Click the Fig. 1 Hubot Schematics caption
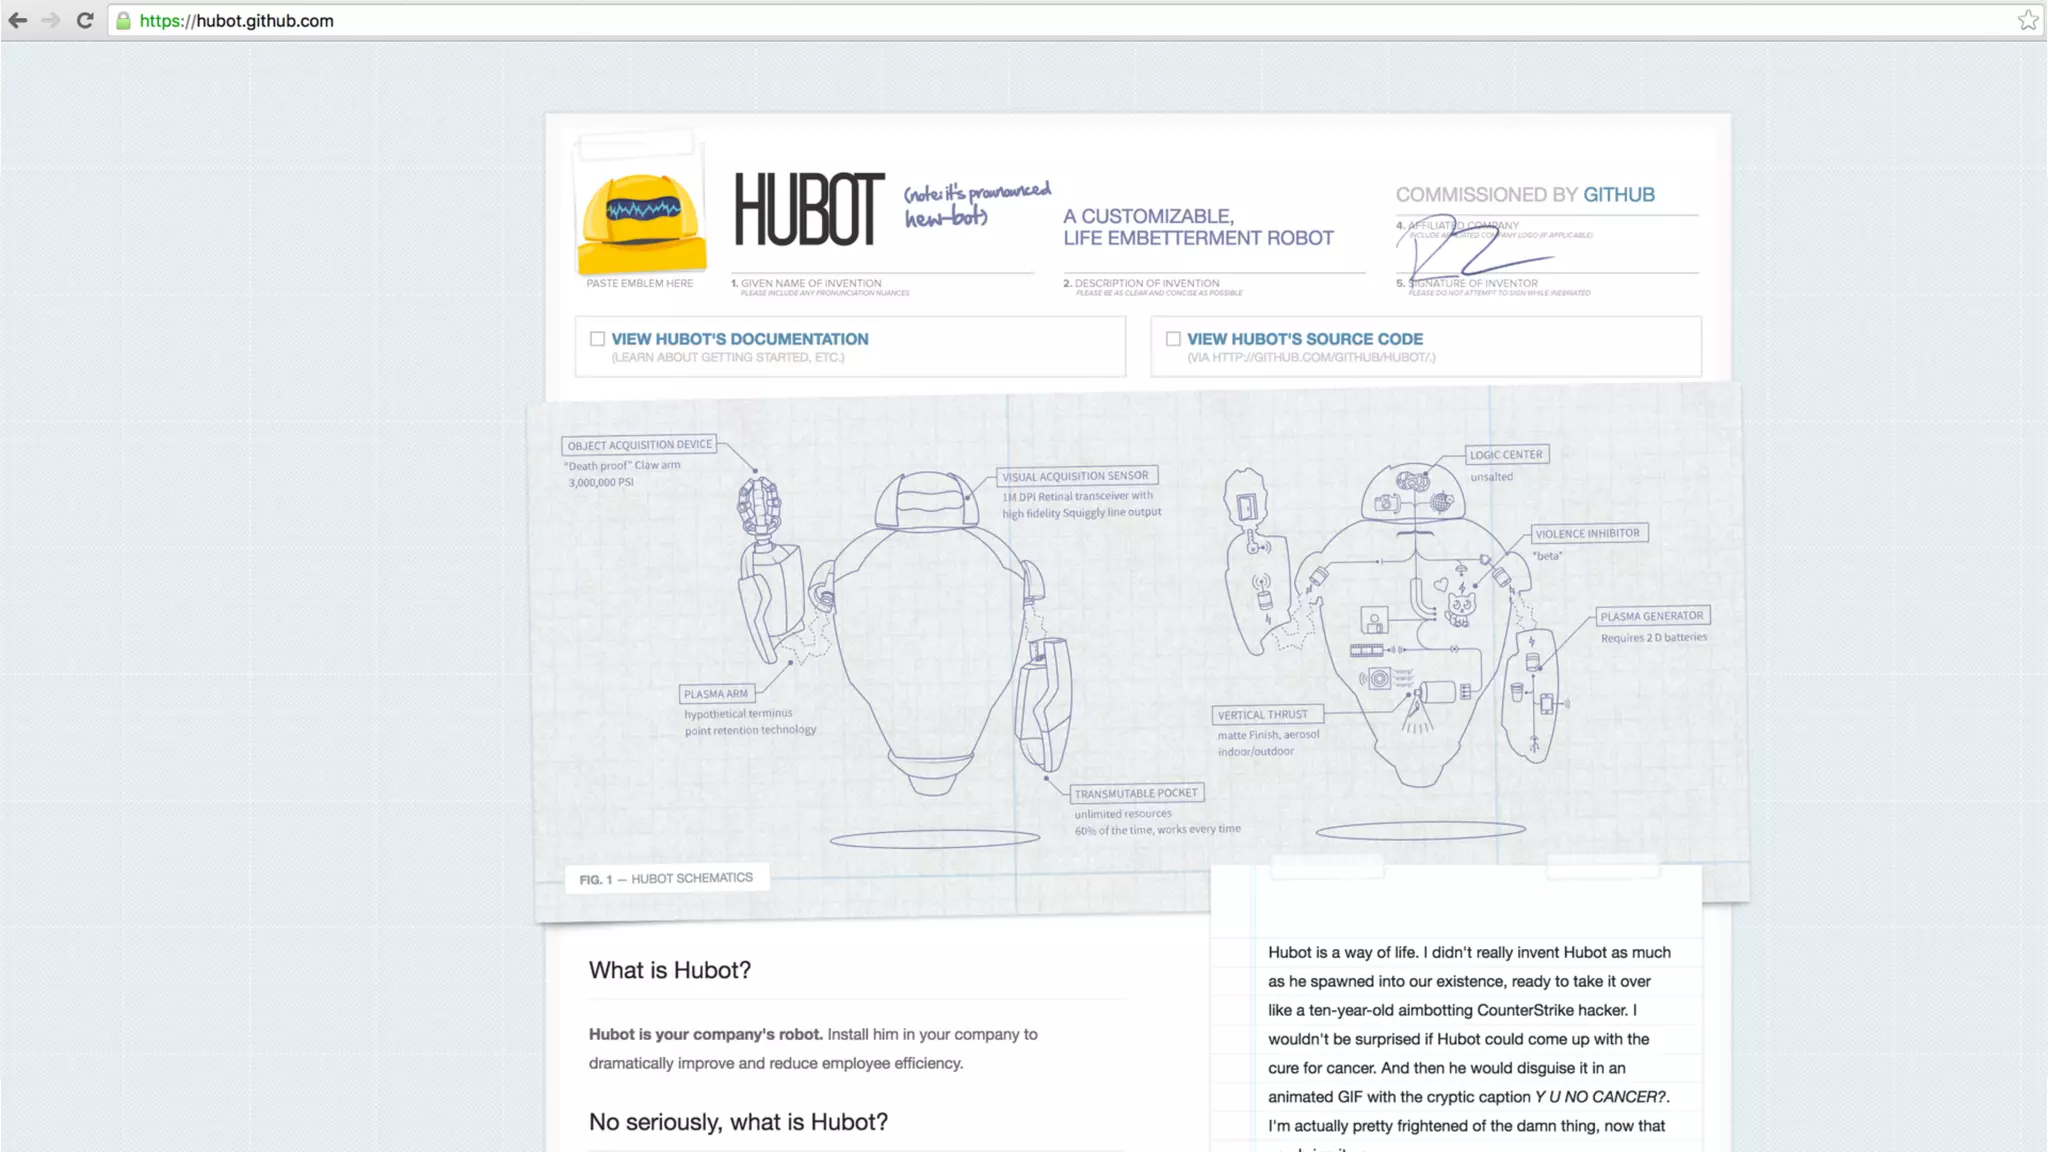Screen dimensions: 2048x1152 click(666, 878)
